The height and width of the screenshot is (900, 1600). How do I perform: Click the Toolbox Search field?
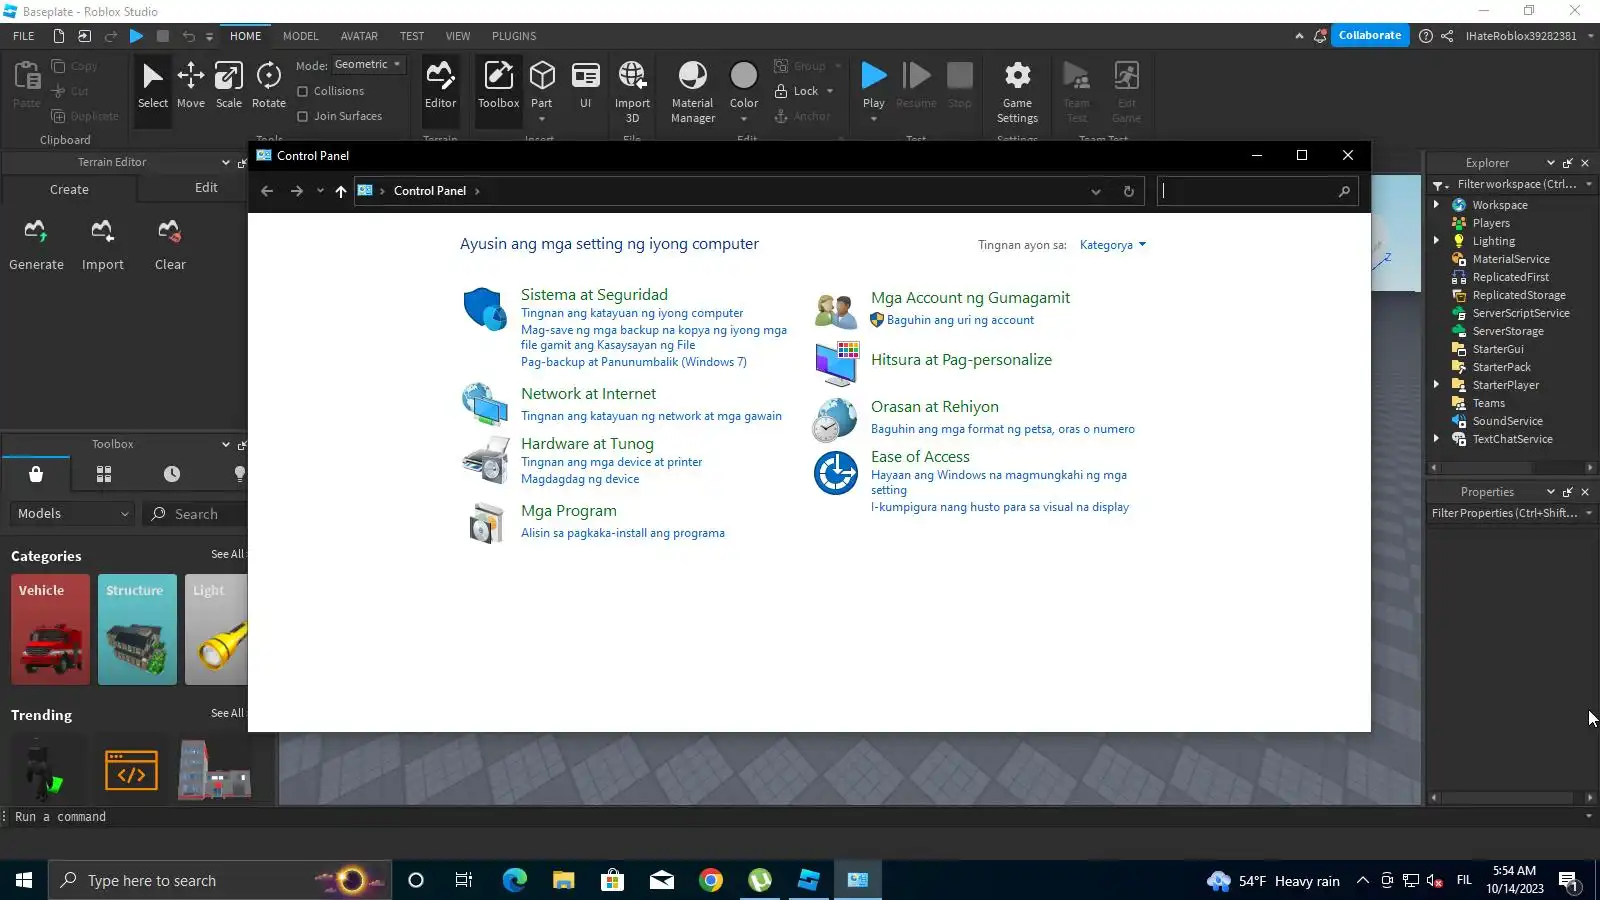pyautogui.click(x=196, y=514)
